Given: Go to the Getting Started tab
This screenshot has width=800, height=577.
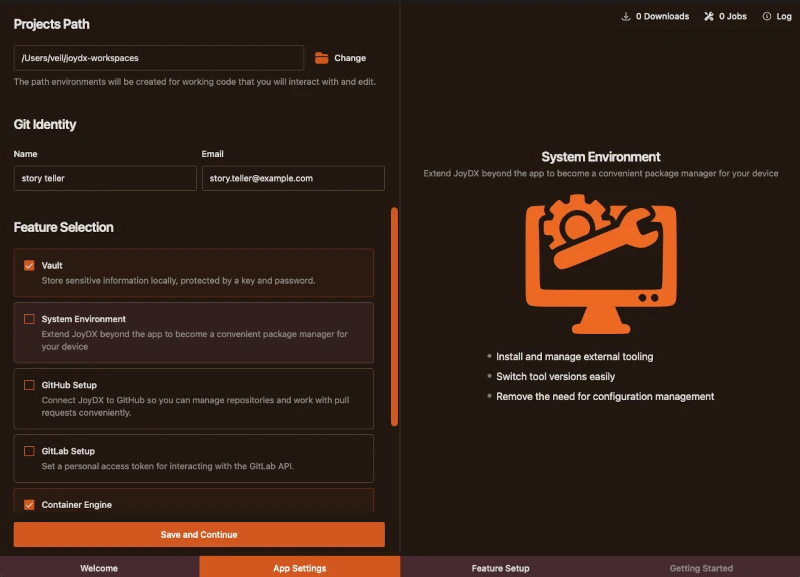Looking at the screenshot, I should 701,568.
